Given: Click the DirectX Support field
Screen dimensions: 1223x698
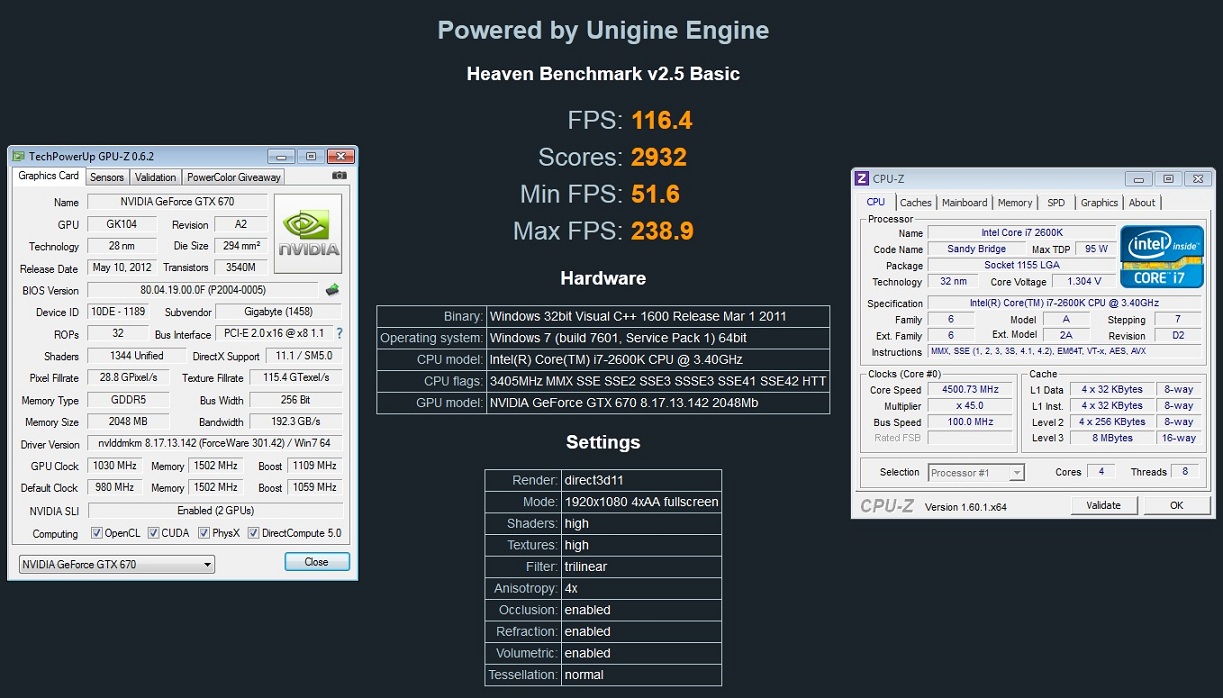Looking at the screenshot, I should tap(305, 356).
